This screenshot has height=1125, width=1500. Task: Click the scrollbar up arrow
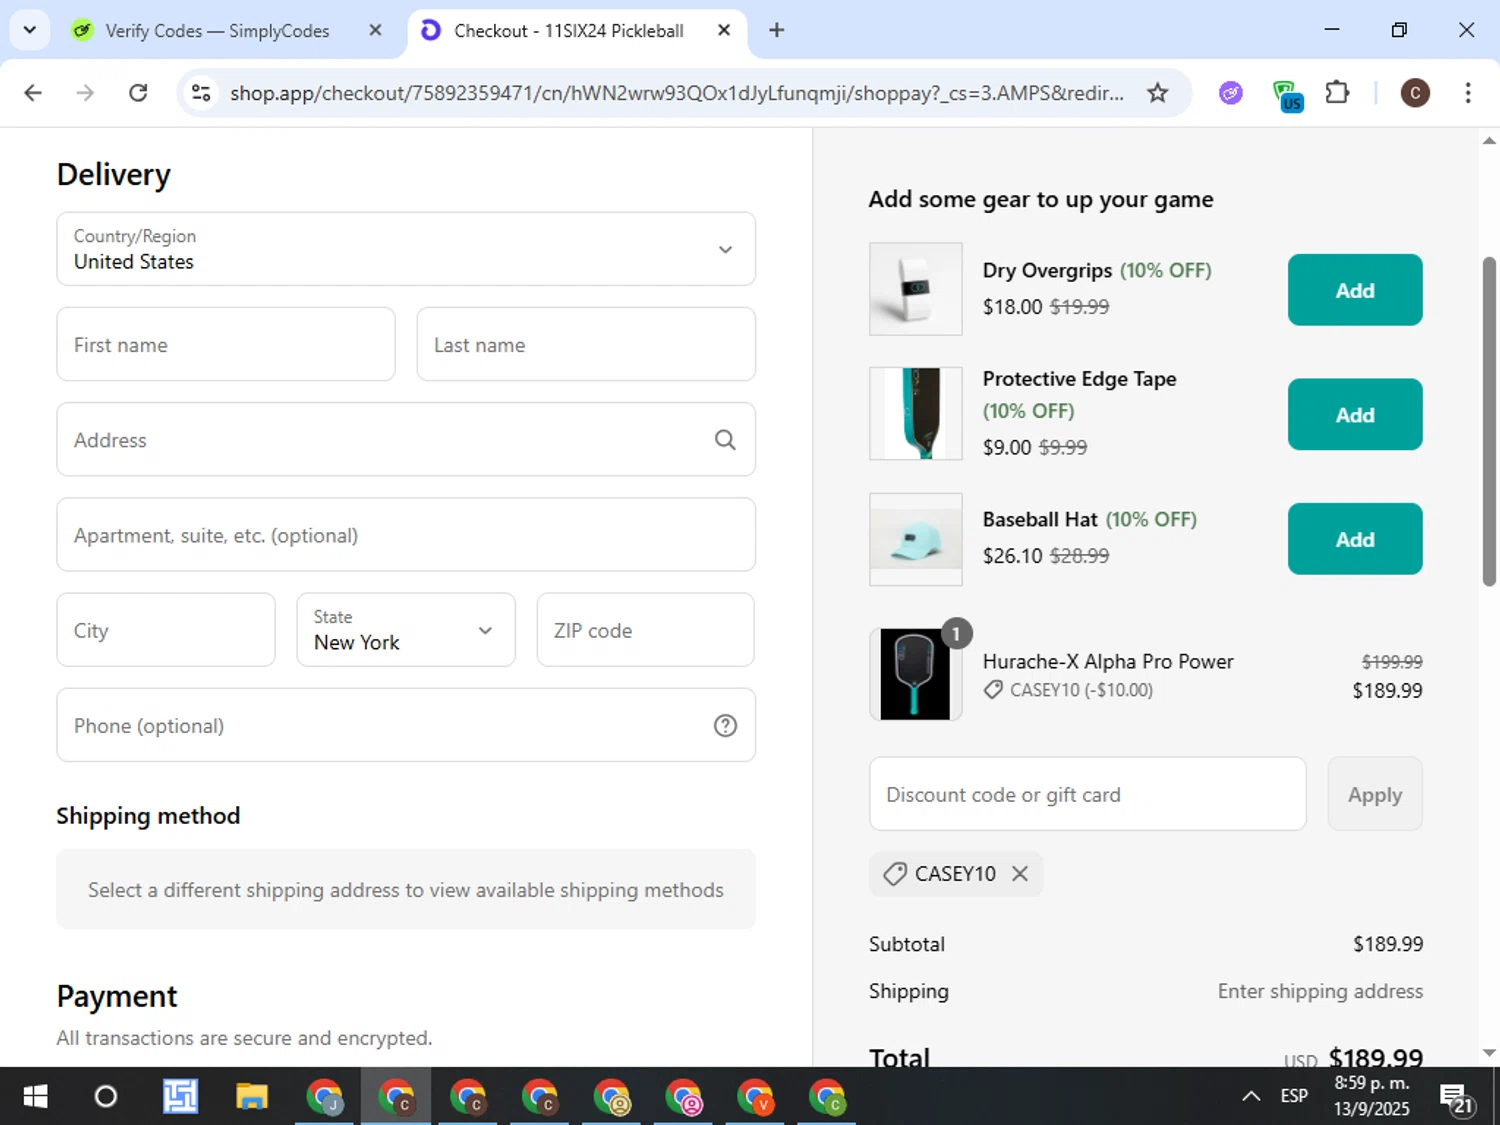[x=1489, y=141]
